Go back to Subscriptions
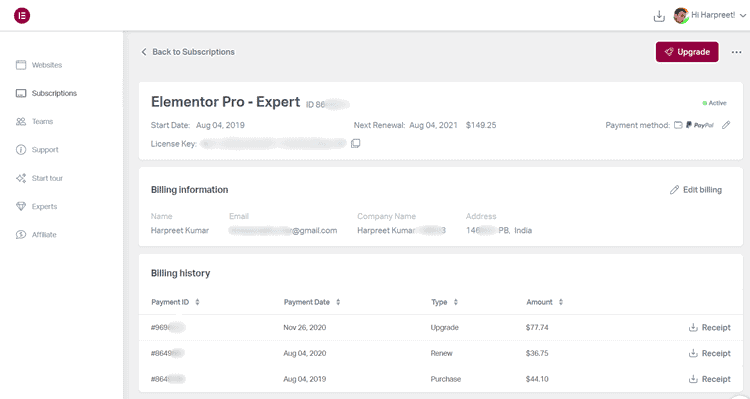750x399 pixels. (188, 52)
